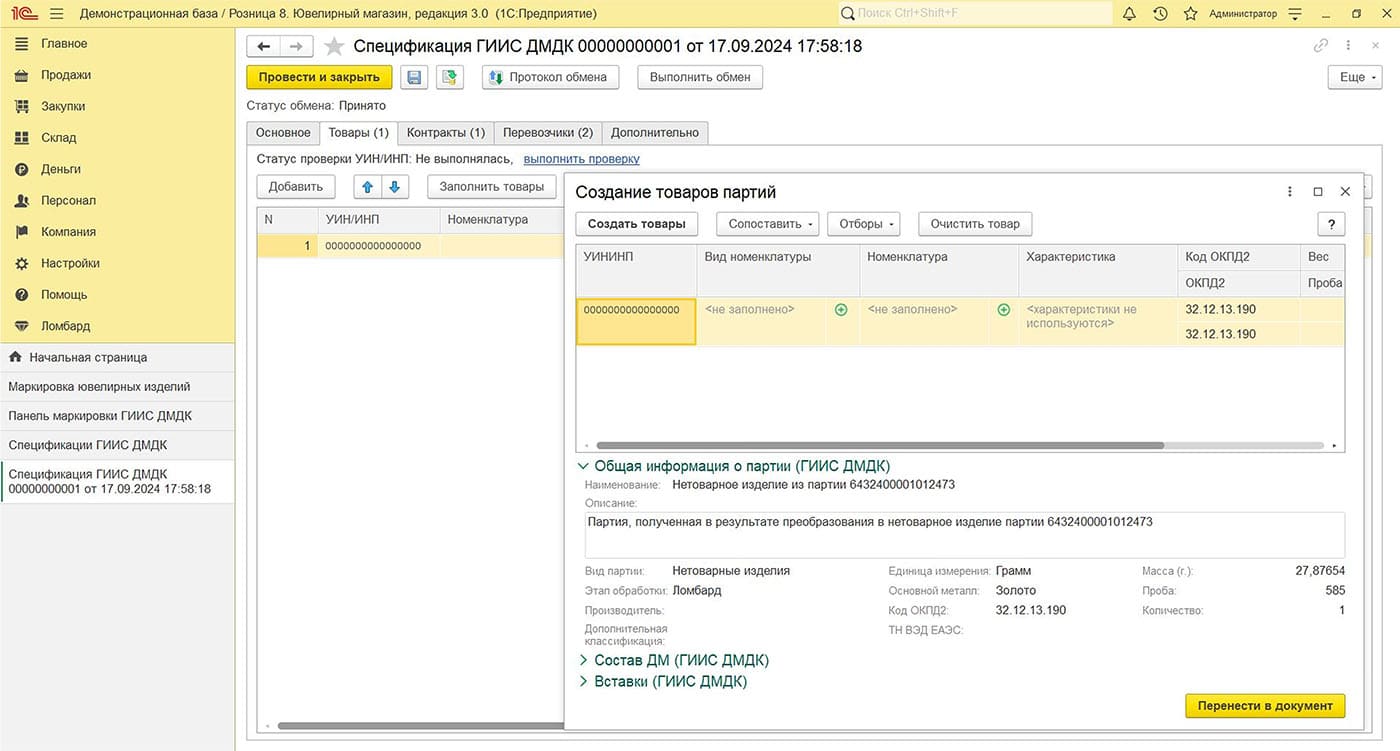1400x751 pixels.
Task: Click Очистить товар
Action: (975, 224)
